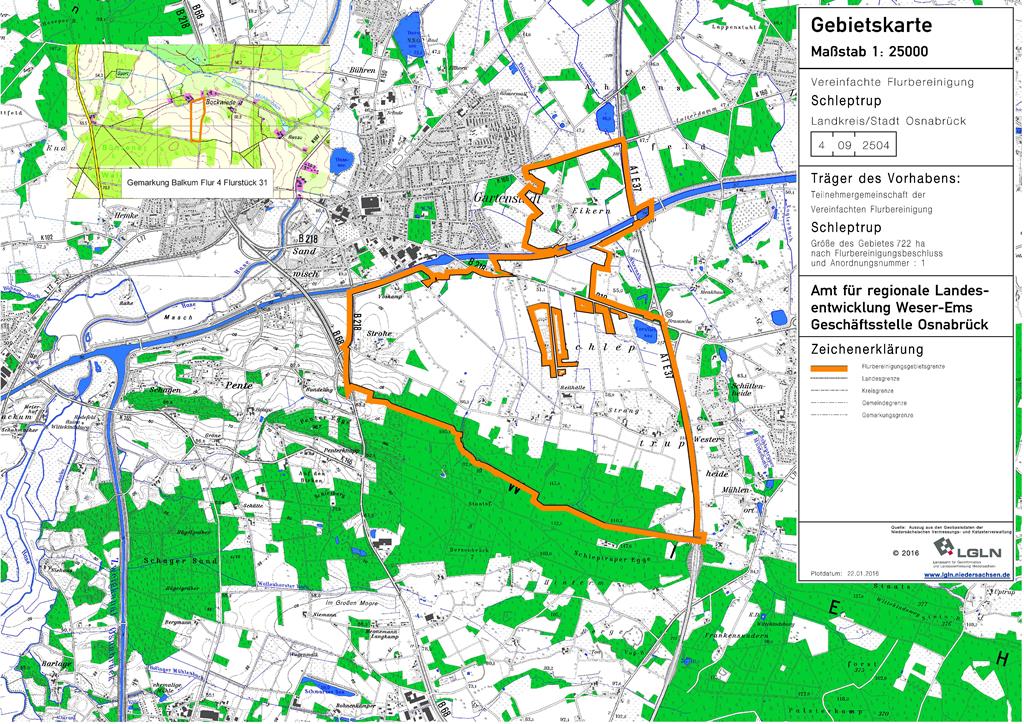This screenshot has height=724, width=1024.
Task: Click the LGLN logo emblem
Action: (x=943, y=550)
